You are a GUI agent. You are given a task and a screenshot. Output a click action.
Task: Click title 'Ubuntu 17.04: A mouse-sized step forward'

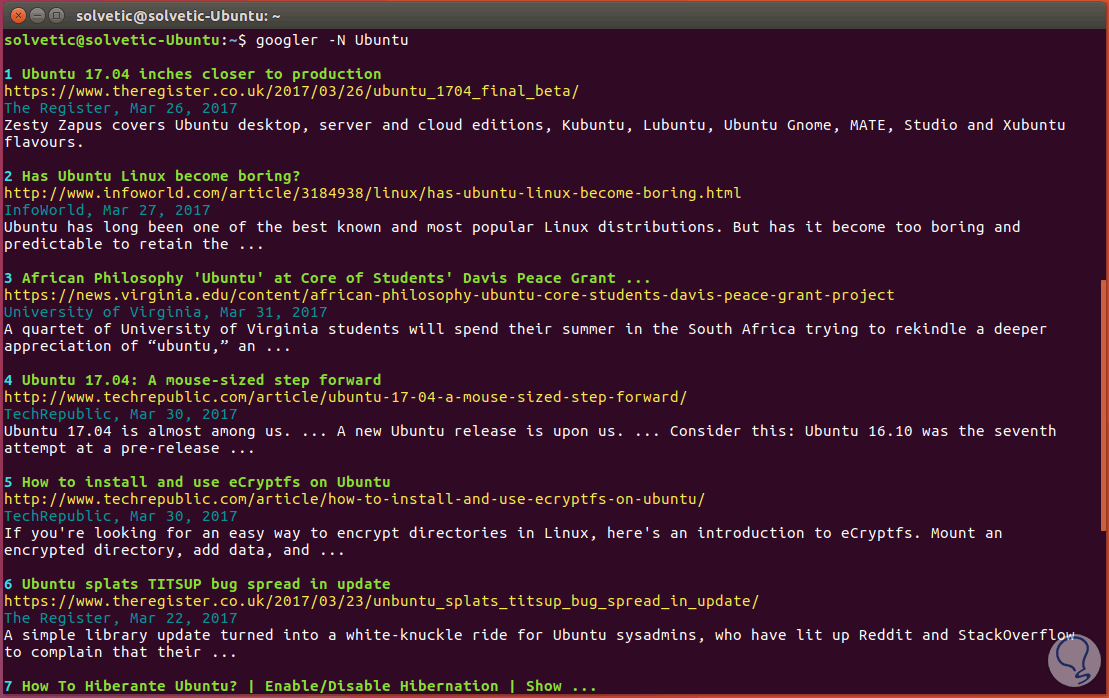tap(201, 380)
